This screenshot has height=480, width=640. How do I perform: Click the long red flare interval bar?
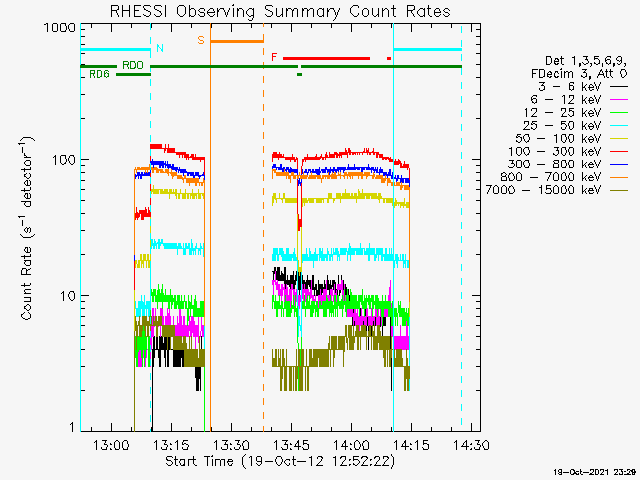click(327, 58)
